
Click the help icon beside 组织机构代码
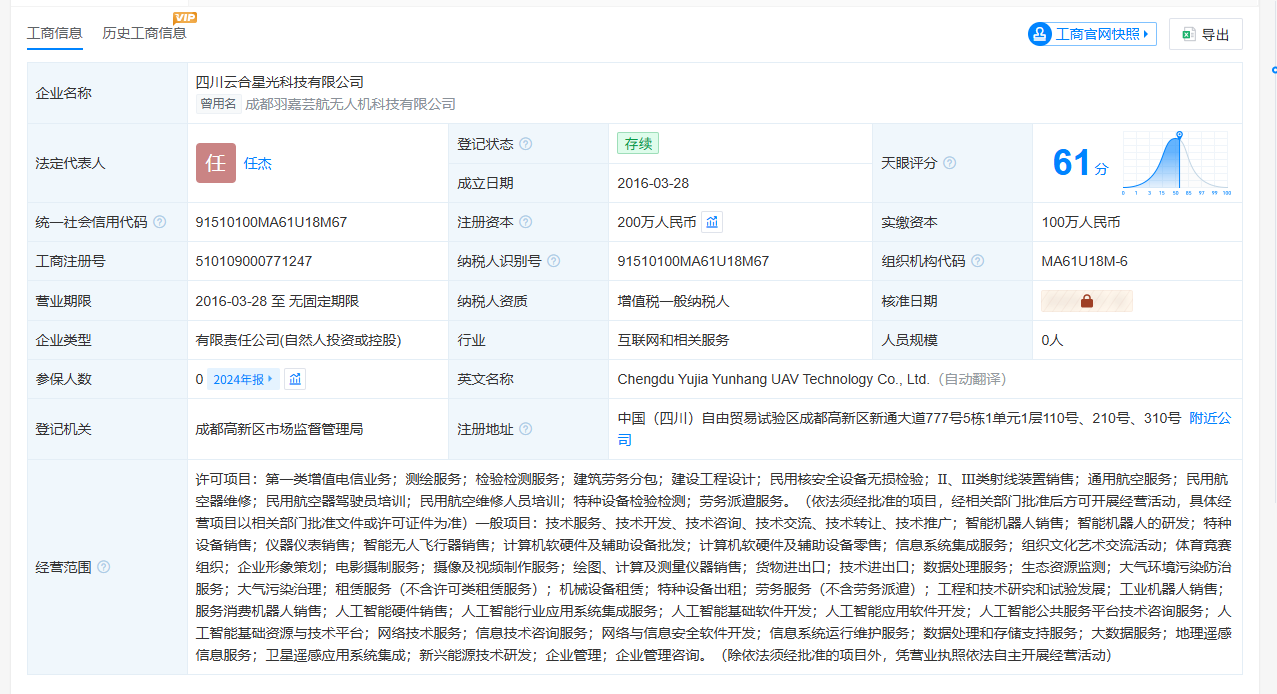pos(977,261)
